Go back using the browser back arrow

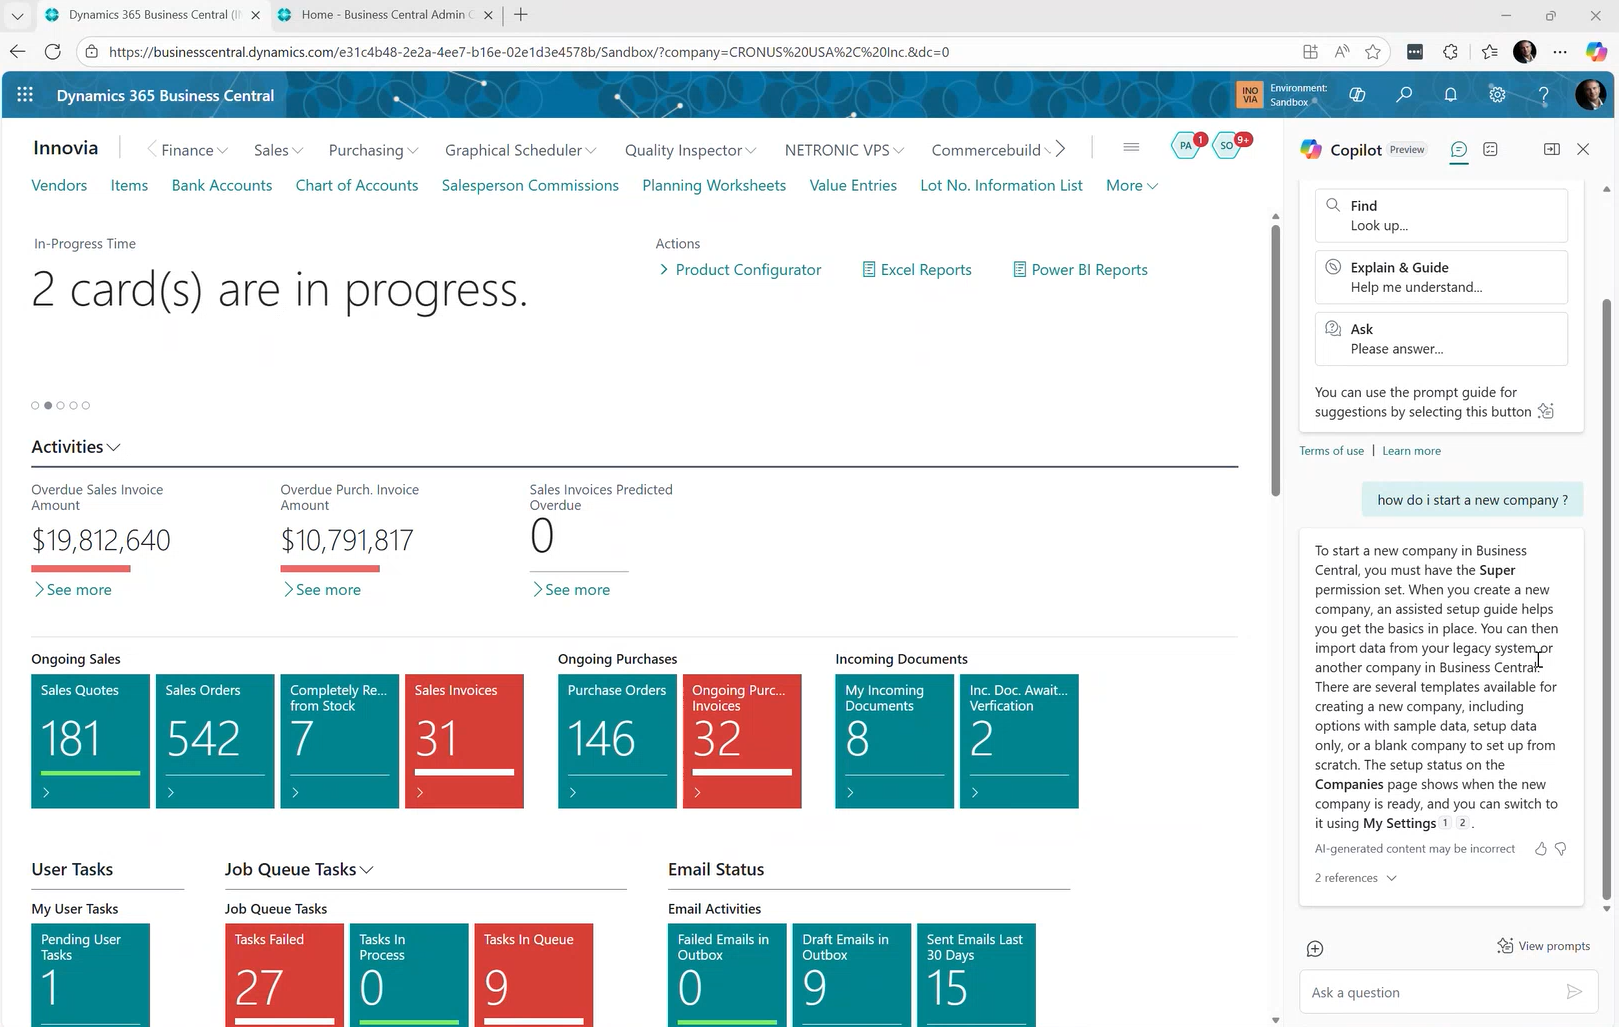point(17,51)
